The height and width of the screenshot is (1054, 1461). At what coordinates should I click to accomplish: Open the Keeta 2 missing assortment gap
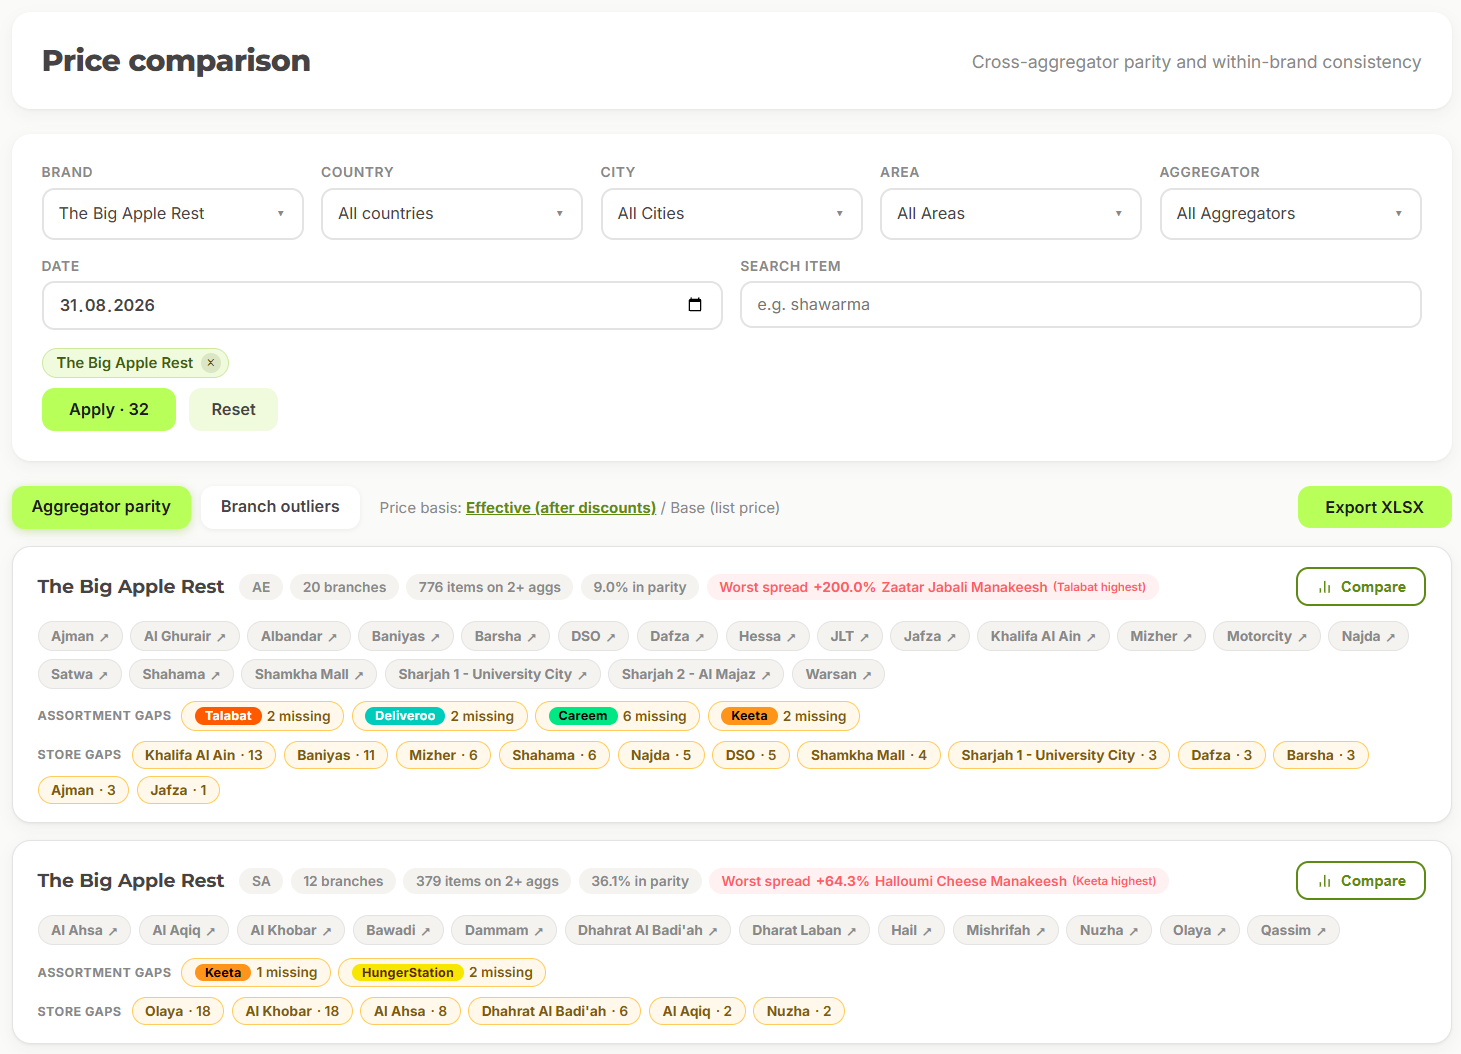coord(784,716)
